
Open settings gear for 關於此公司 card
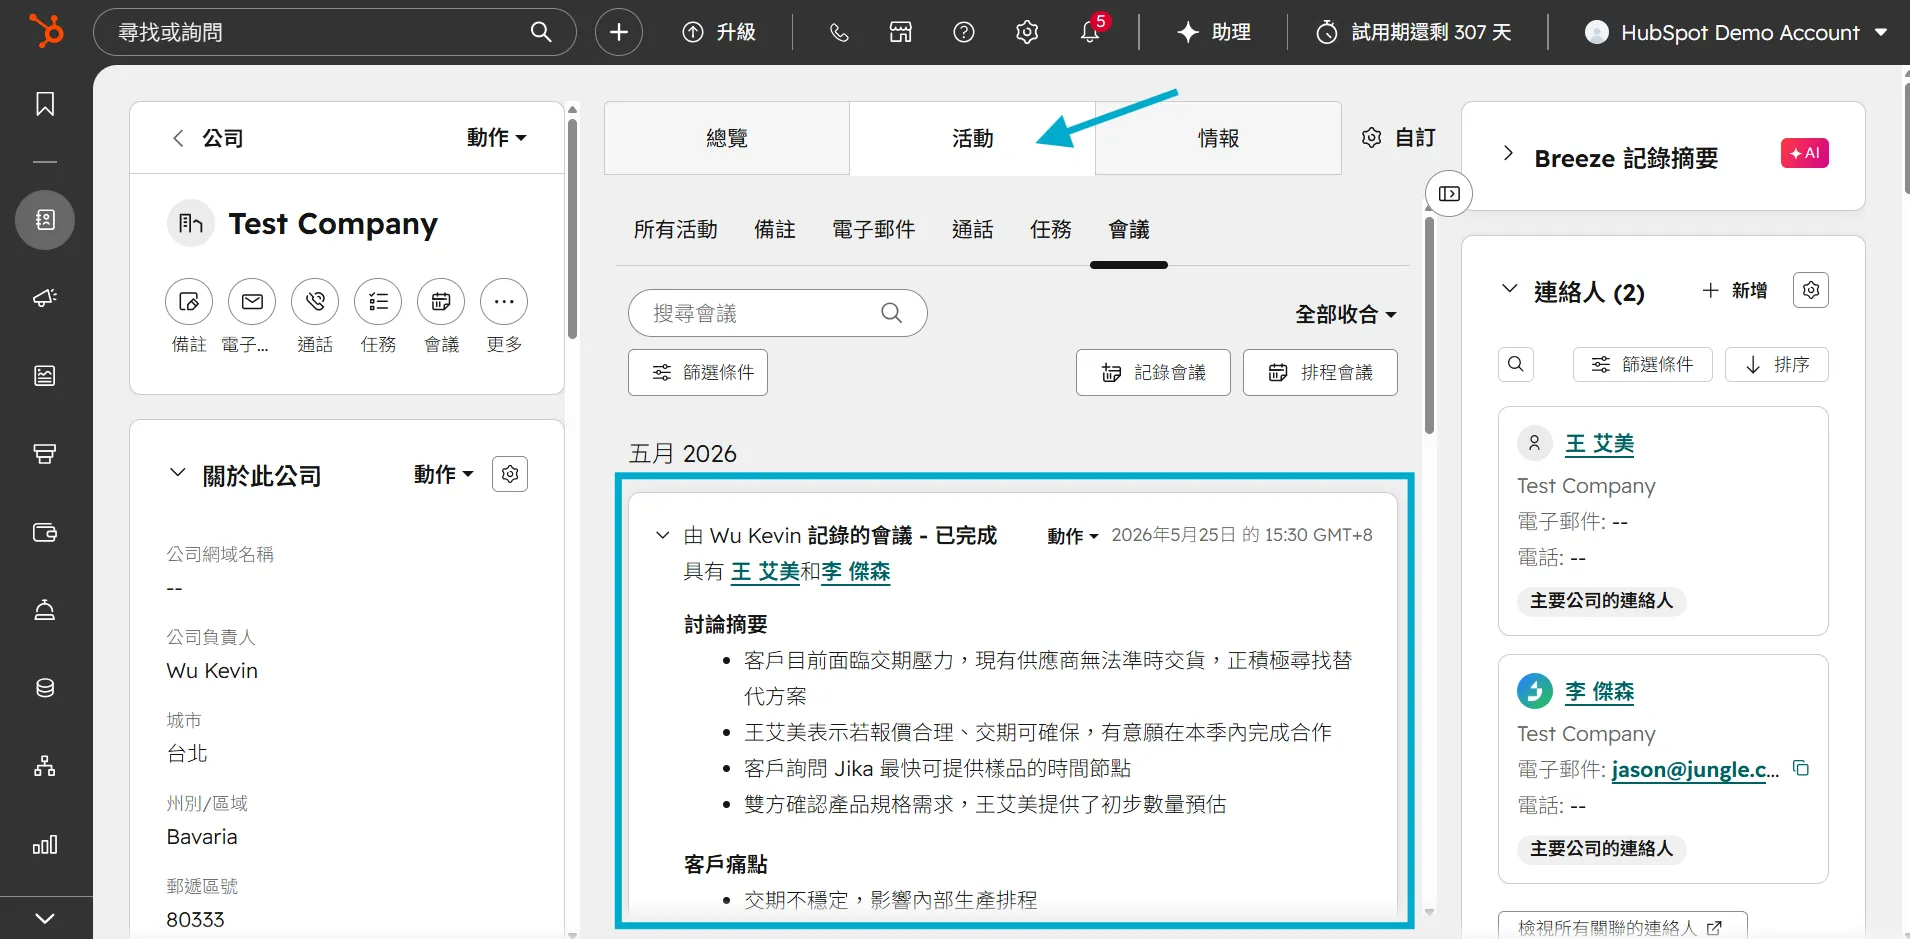[x=510, y=474]
